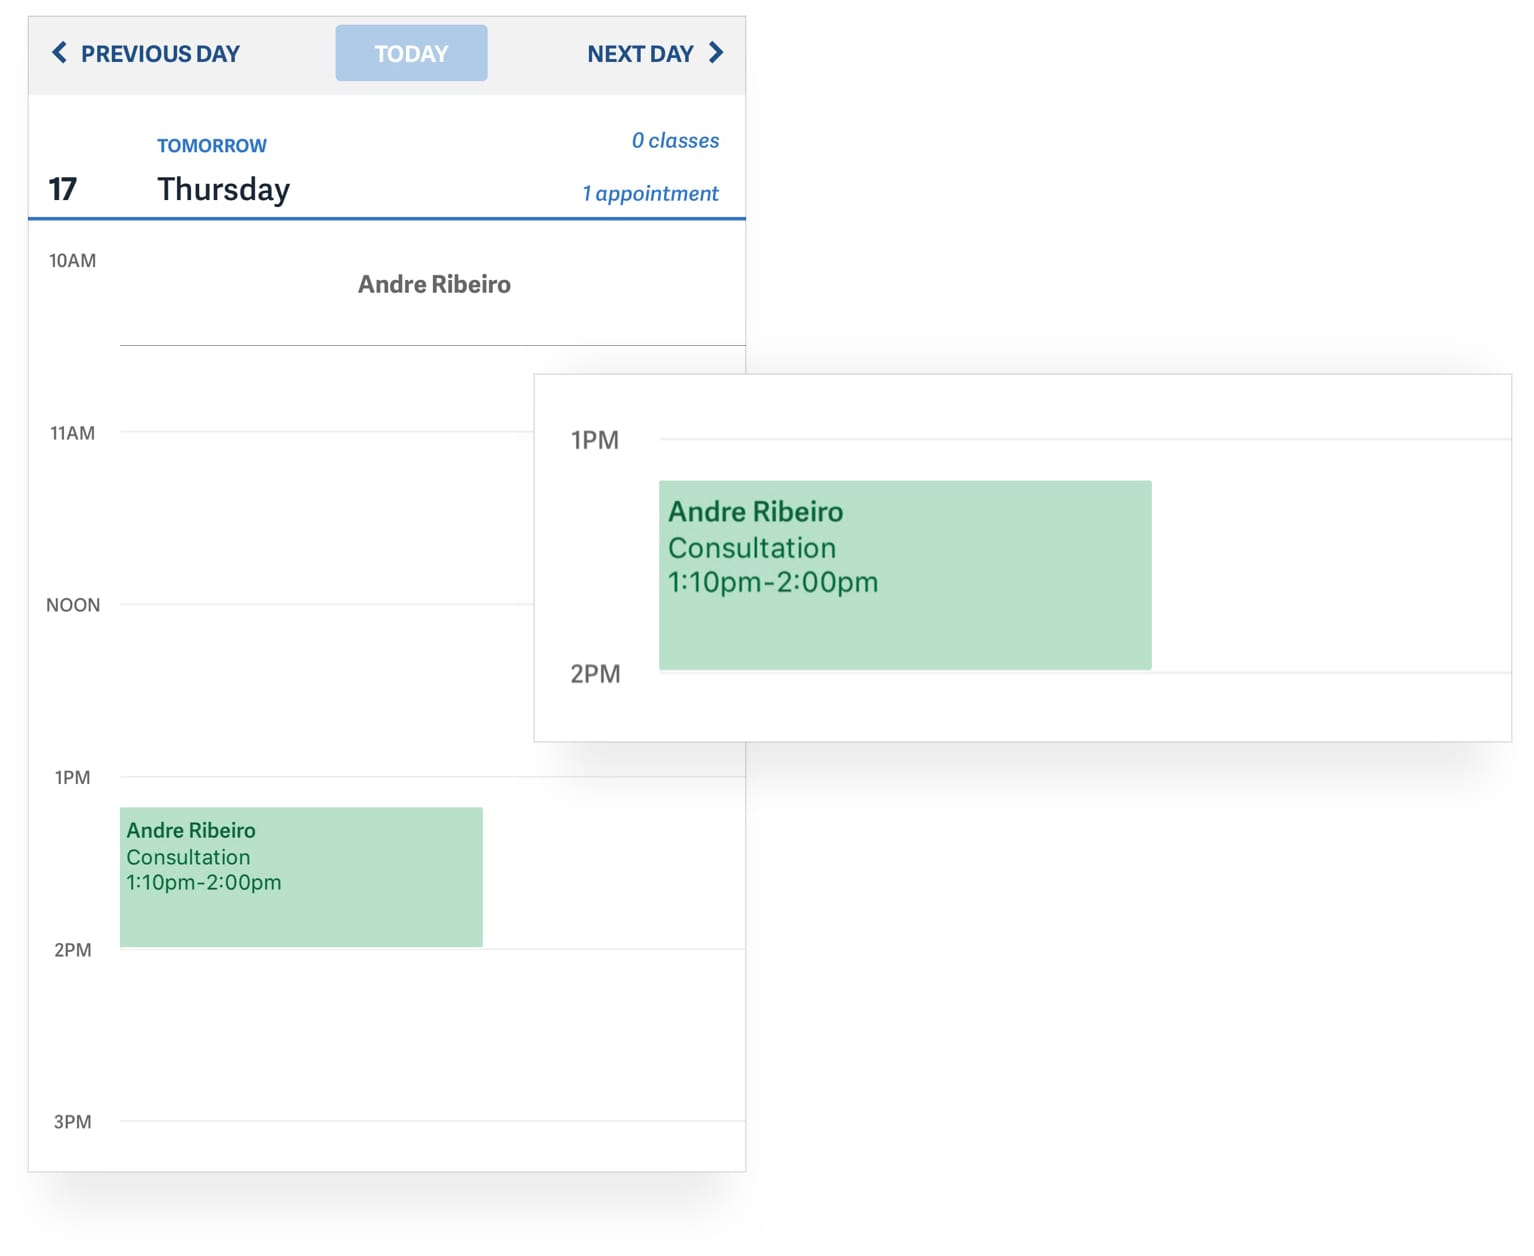1534x1256 pixels.
Task: Click the 2PM label in the detail popup
Action: point(595,674)
